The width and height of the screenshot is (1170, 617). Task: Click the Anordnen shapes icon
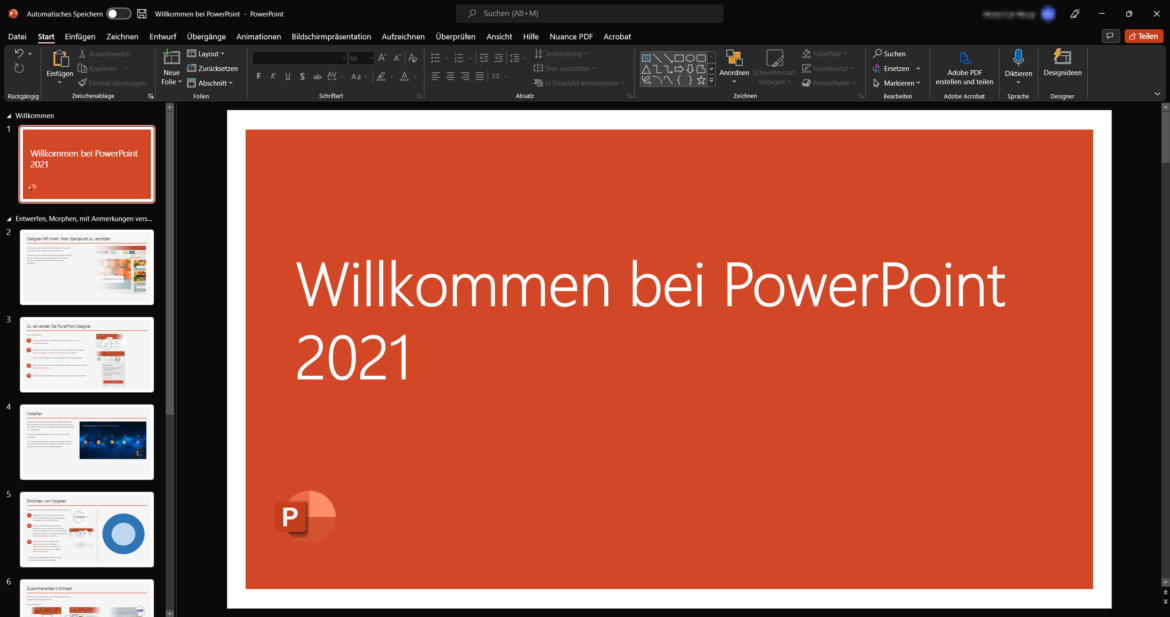coord(734,58)
